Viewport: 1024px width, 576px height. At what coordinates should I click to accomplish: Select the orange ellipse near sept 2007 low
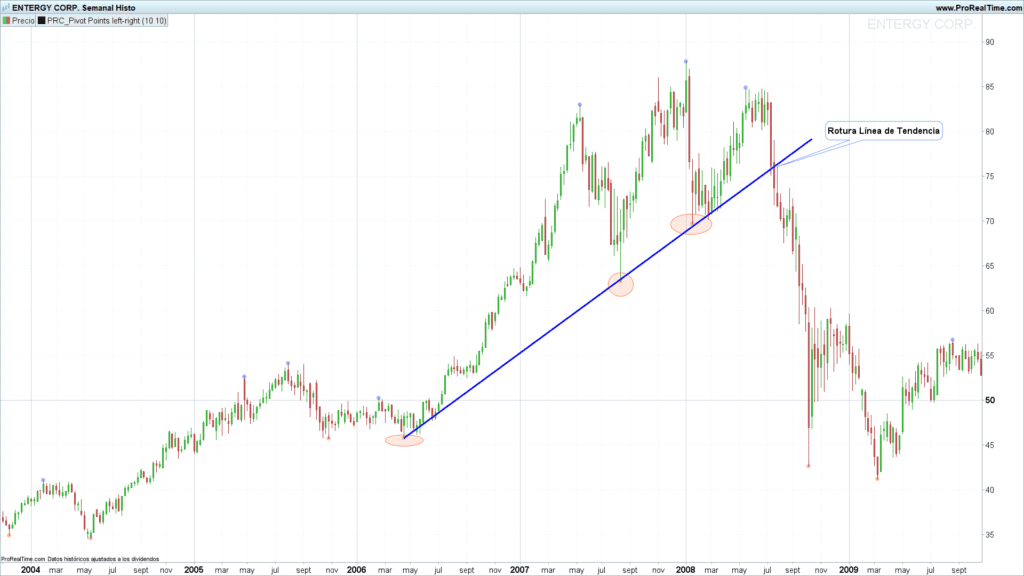(621, 285)
